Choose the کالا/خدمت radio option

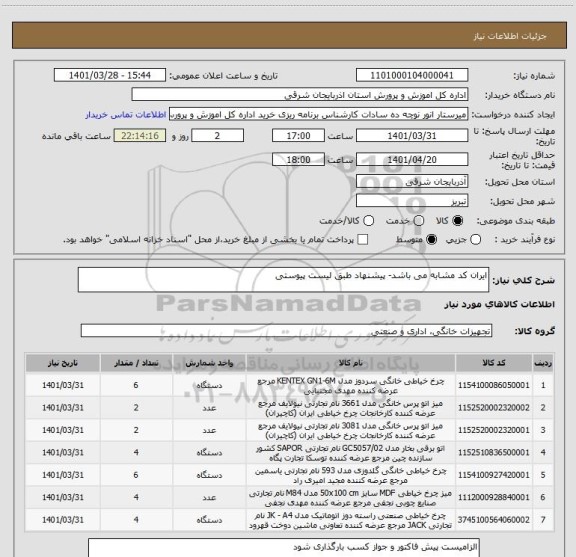368,220
